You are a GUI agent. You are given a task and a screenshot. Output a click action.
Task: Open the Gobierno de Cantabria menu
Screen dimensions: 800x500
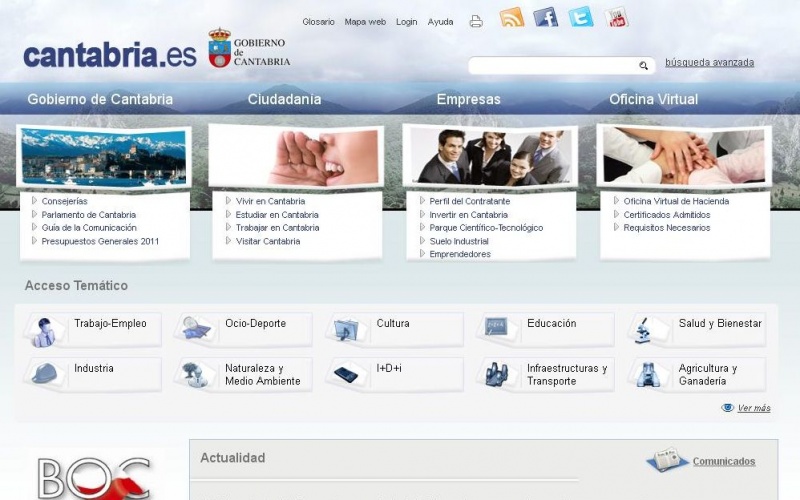point(100,99)
